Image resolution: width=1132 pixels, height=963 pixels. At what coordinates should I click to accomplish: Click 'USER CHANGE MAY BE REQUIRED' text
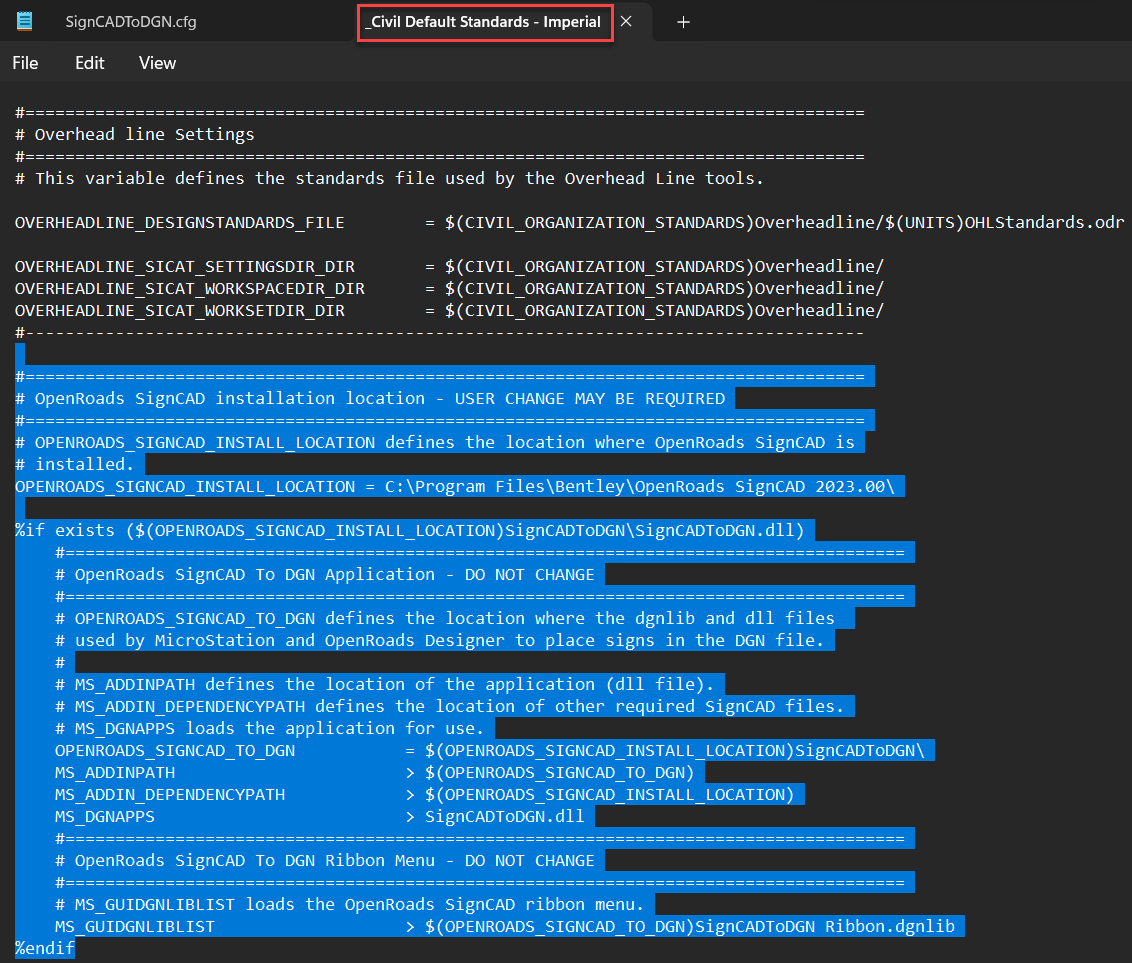[x=590, y=398]
